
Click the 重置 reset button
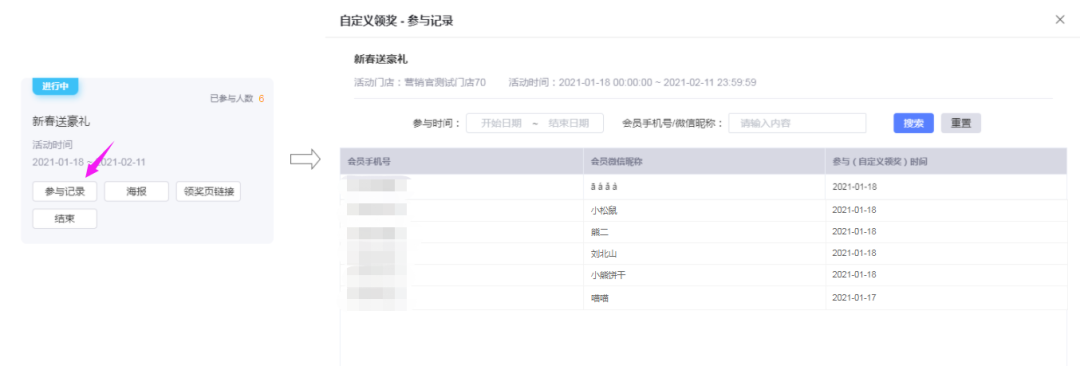click(x=961, y=123)
